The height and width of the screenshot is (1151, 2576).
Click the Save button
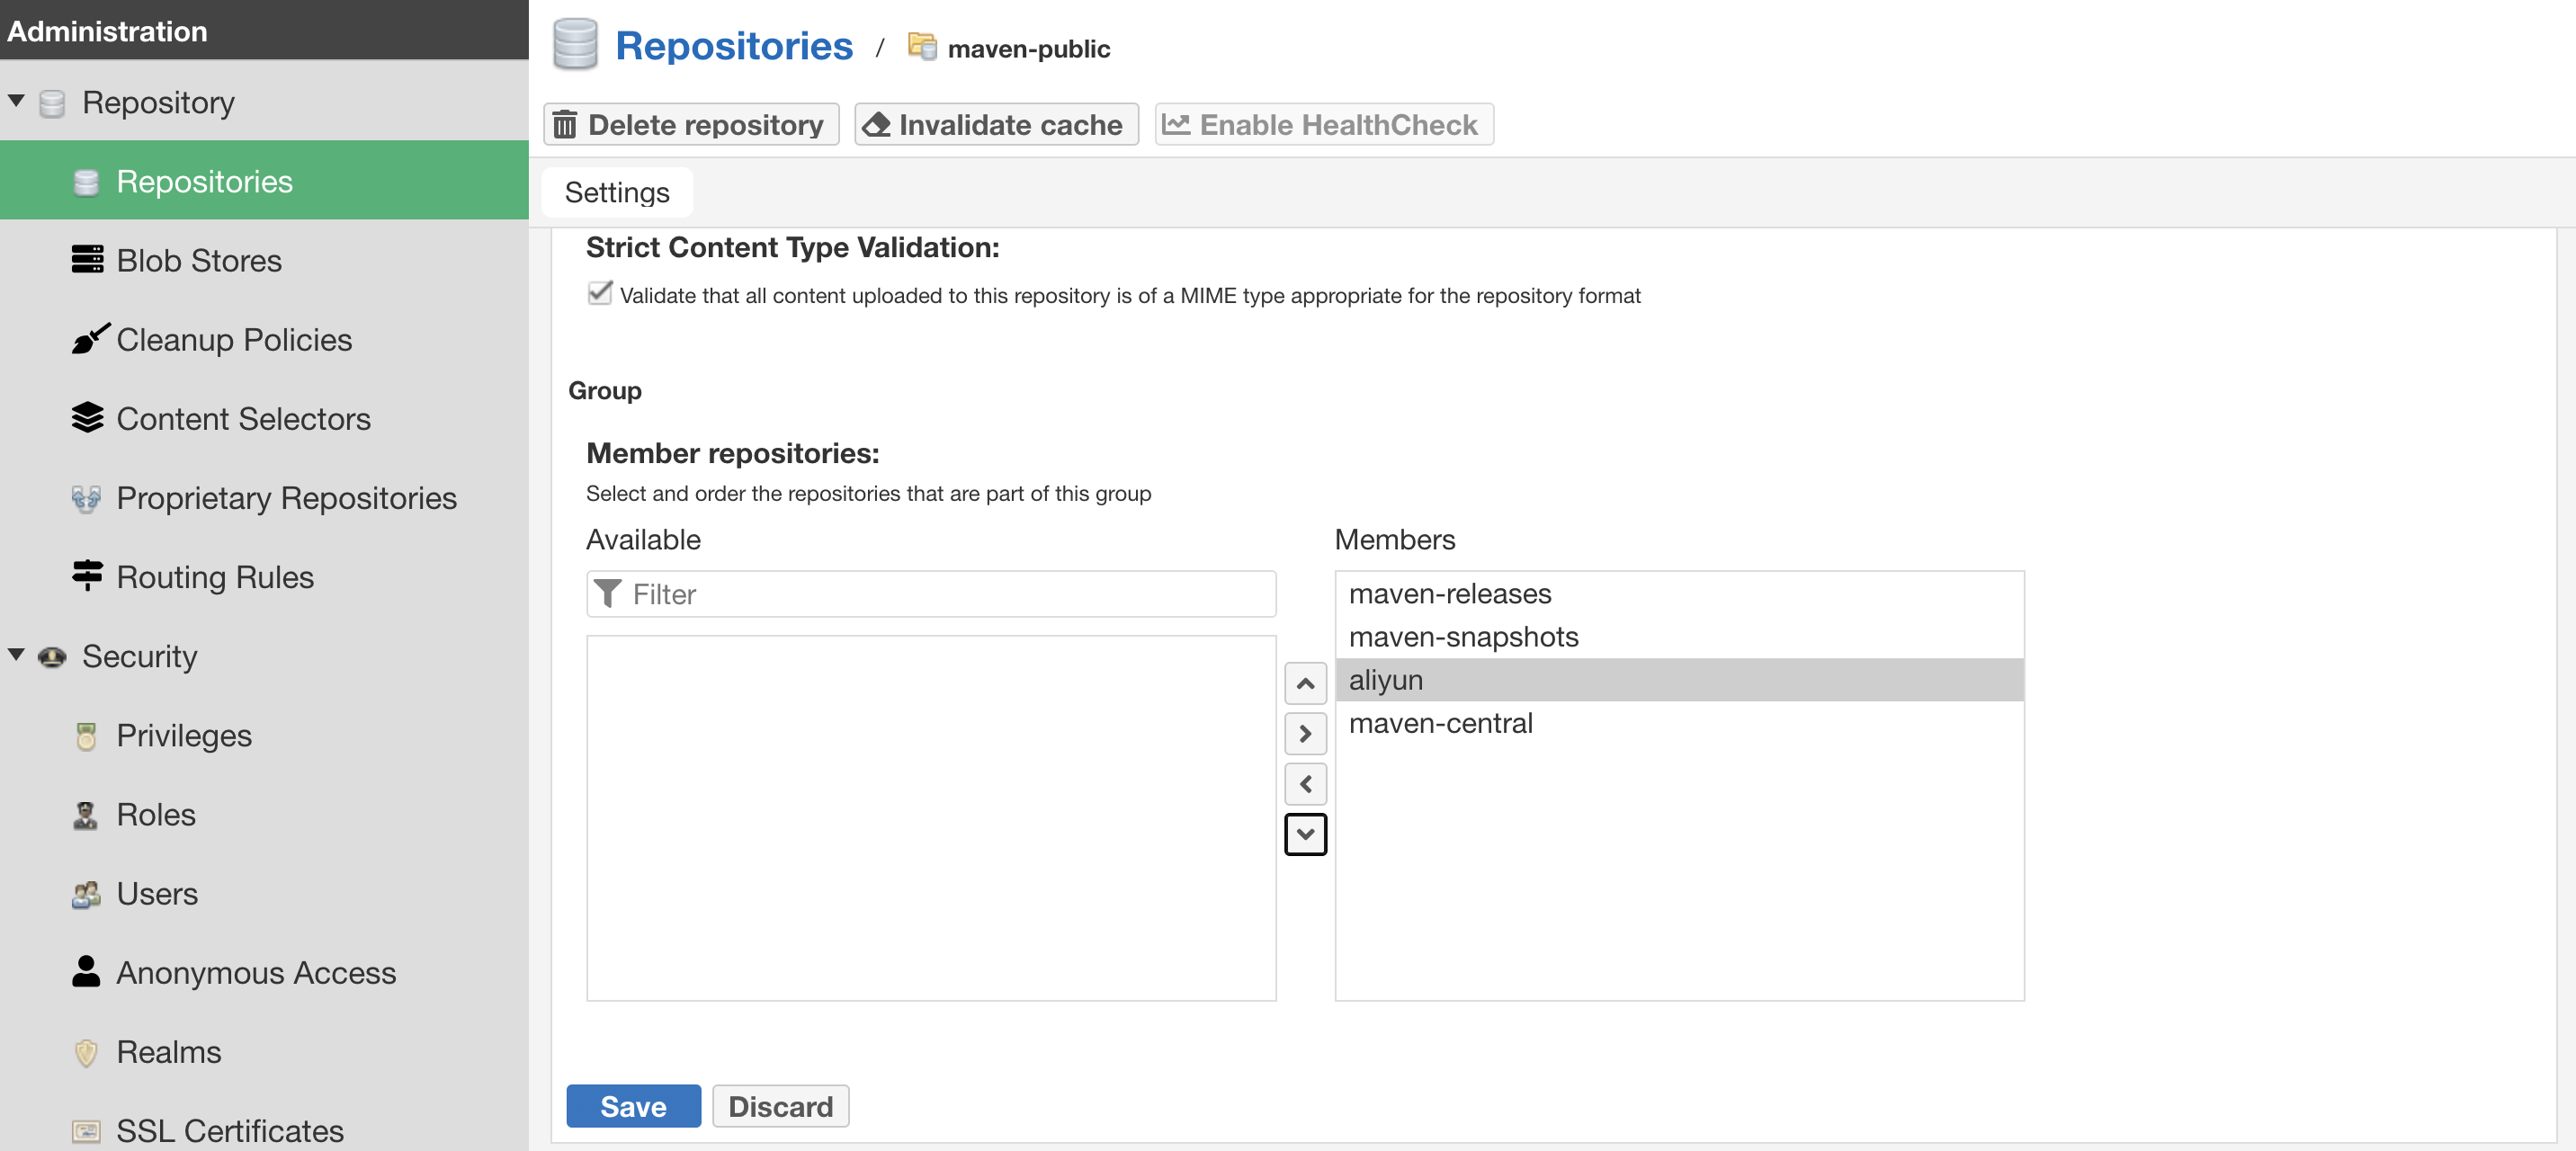click(633, 1106)
